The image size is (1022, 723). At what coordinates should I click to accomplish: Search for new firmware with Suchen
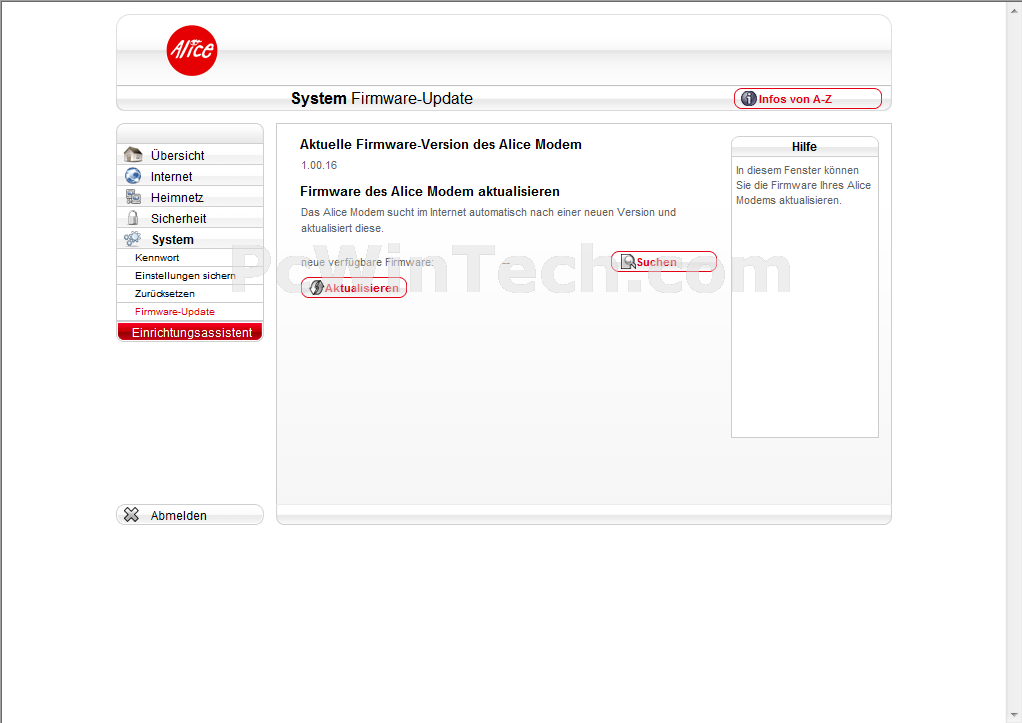click(664, 261)
